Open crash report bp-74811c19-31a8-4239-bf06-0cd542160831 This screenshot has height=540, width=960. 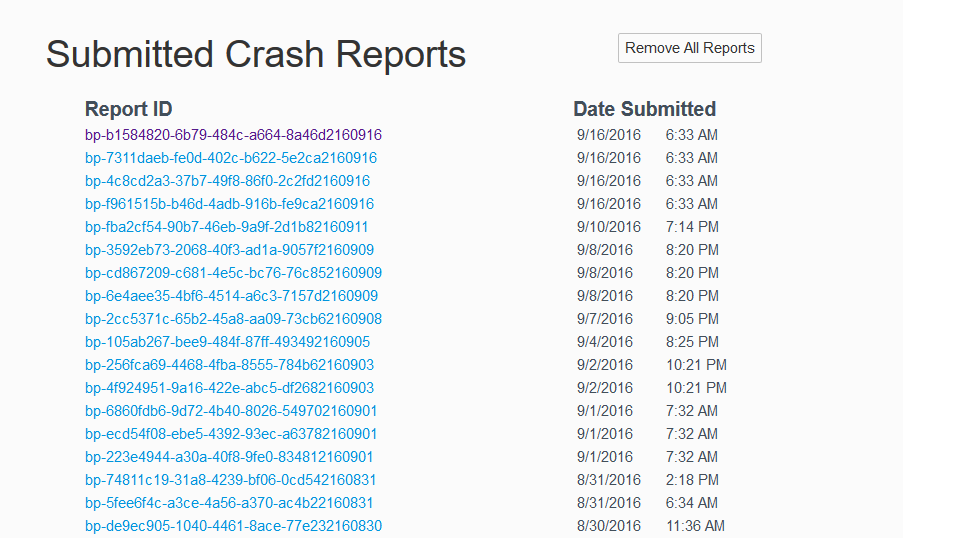tap(231, 480)
